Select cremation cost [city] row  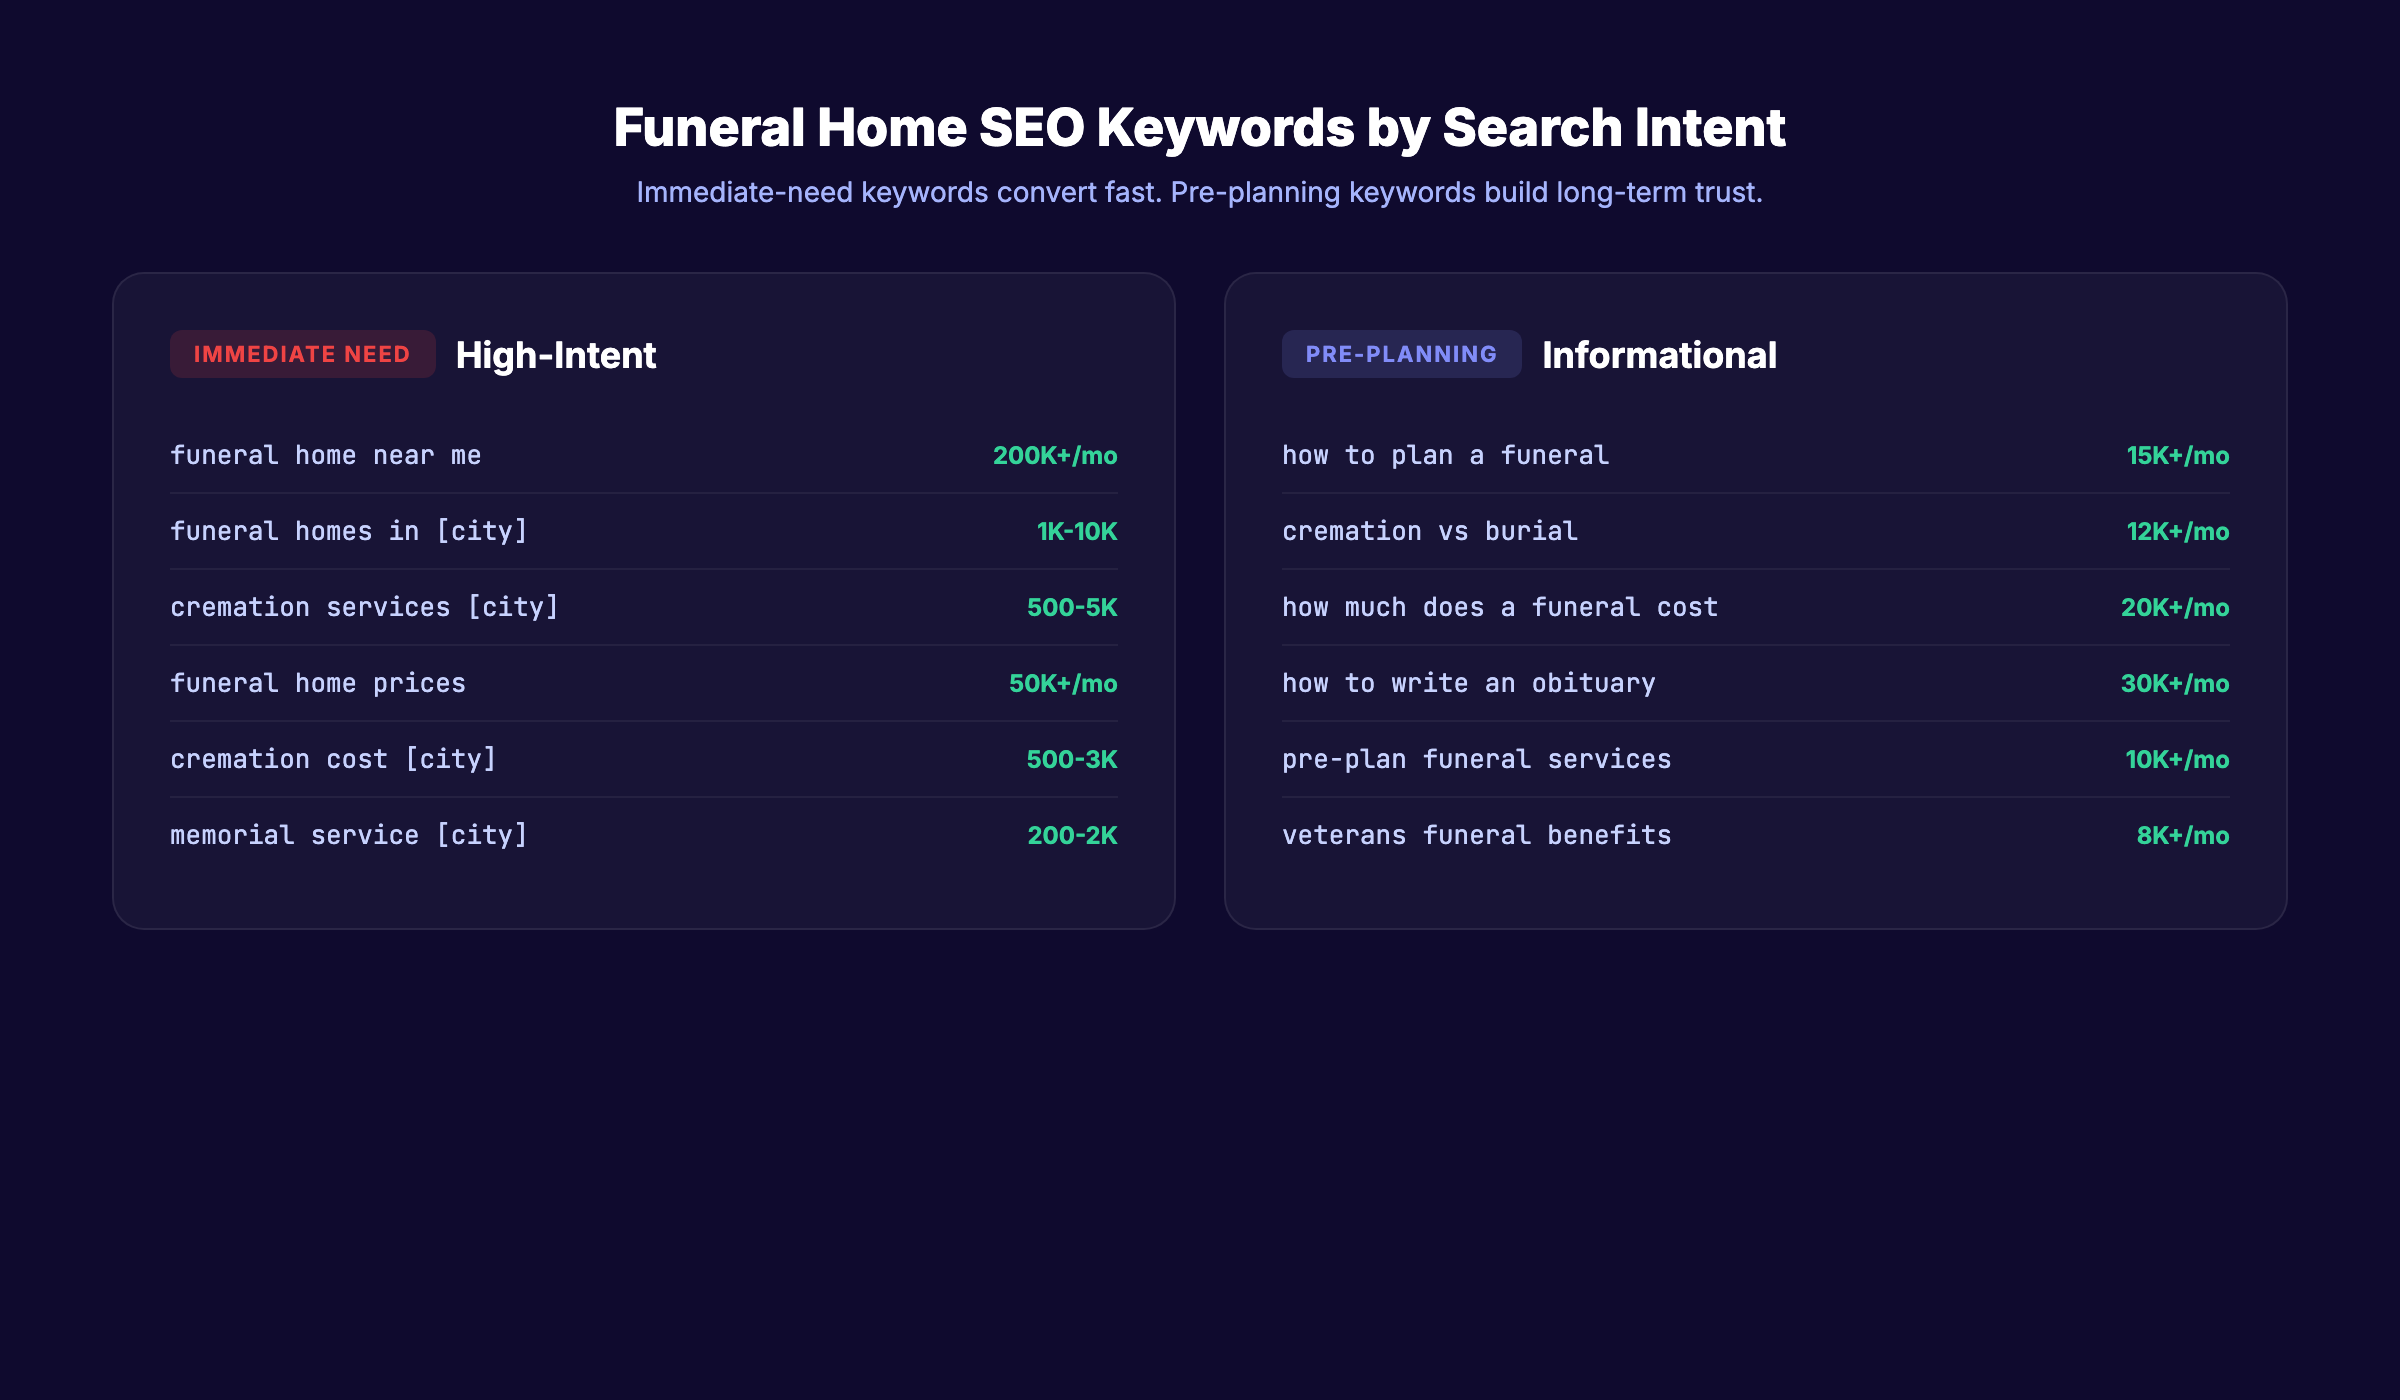coord(333,759)
